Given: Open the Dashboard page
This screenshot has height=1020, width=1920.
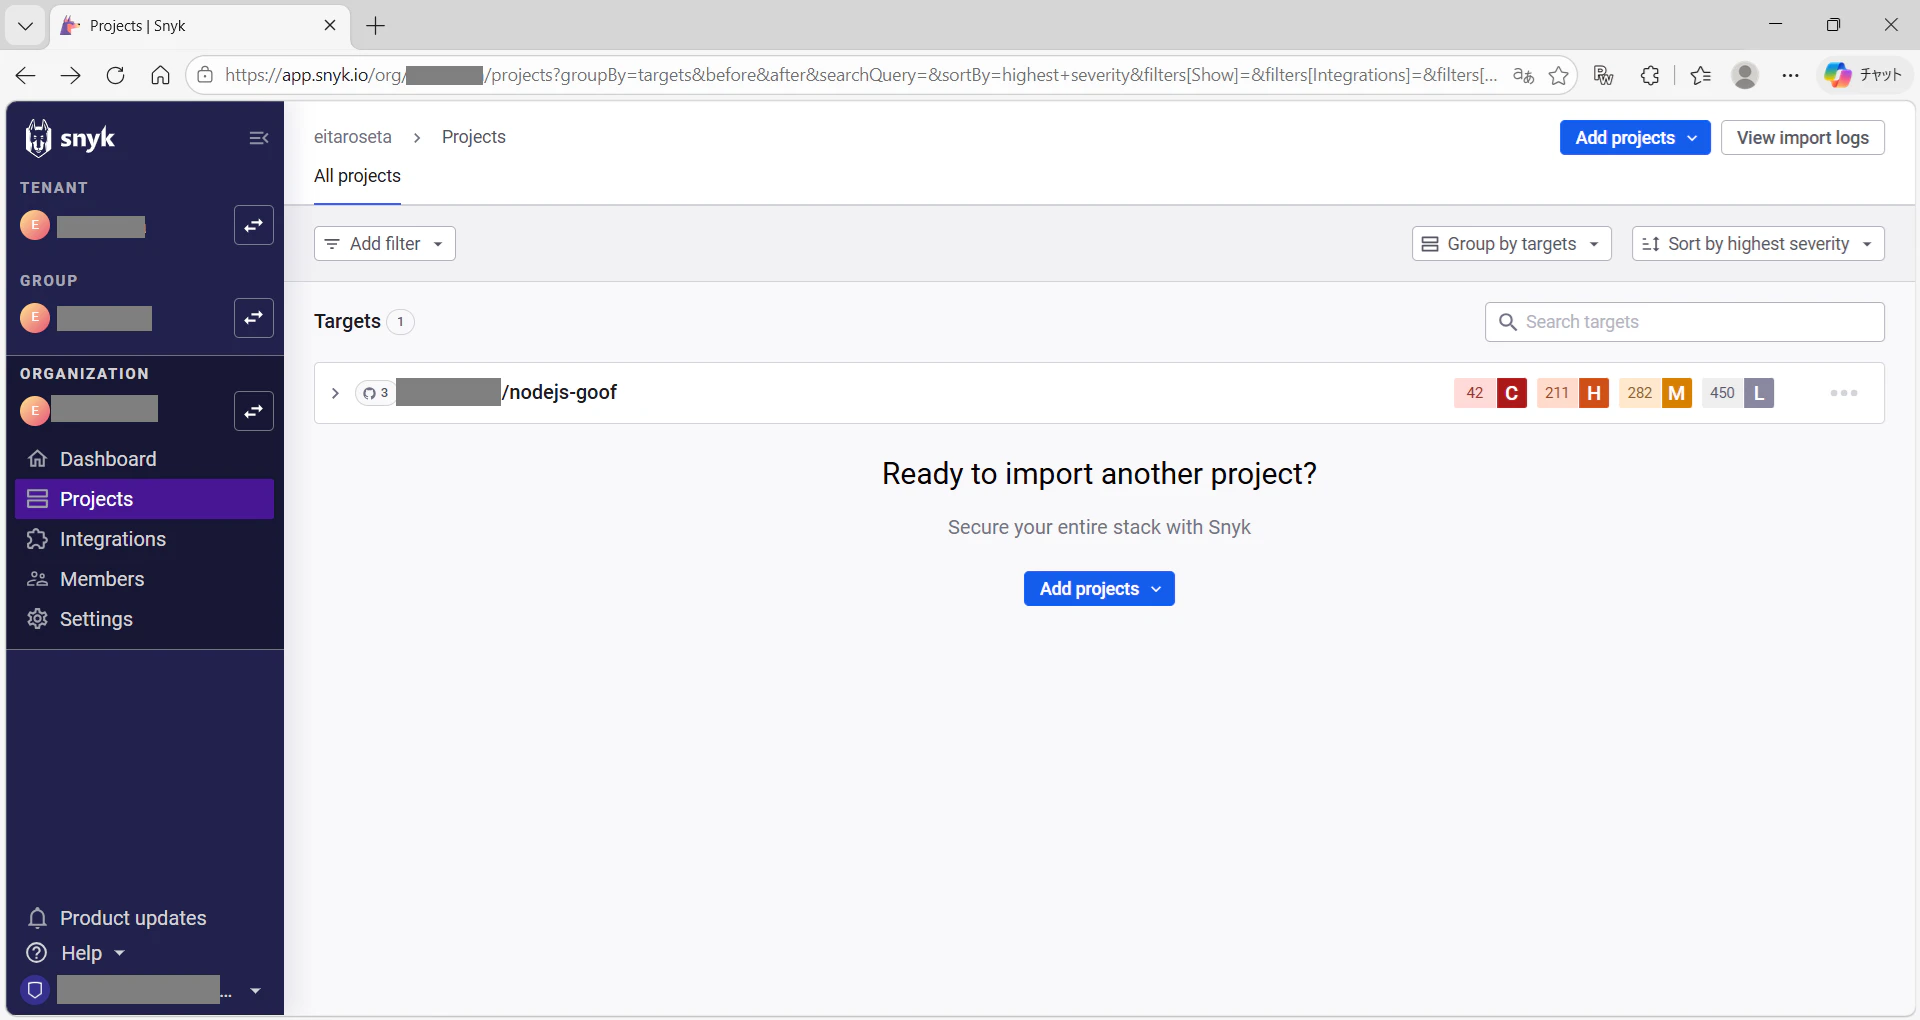Looking at the screenshot, I should click(x=145, y=459).
